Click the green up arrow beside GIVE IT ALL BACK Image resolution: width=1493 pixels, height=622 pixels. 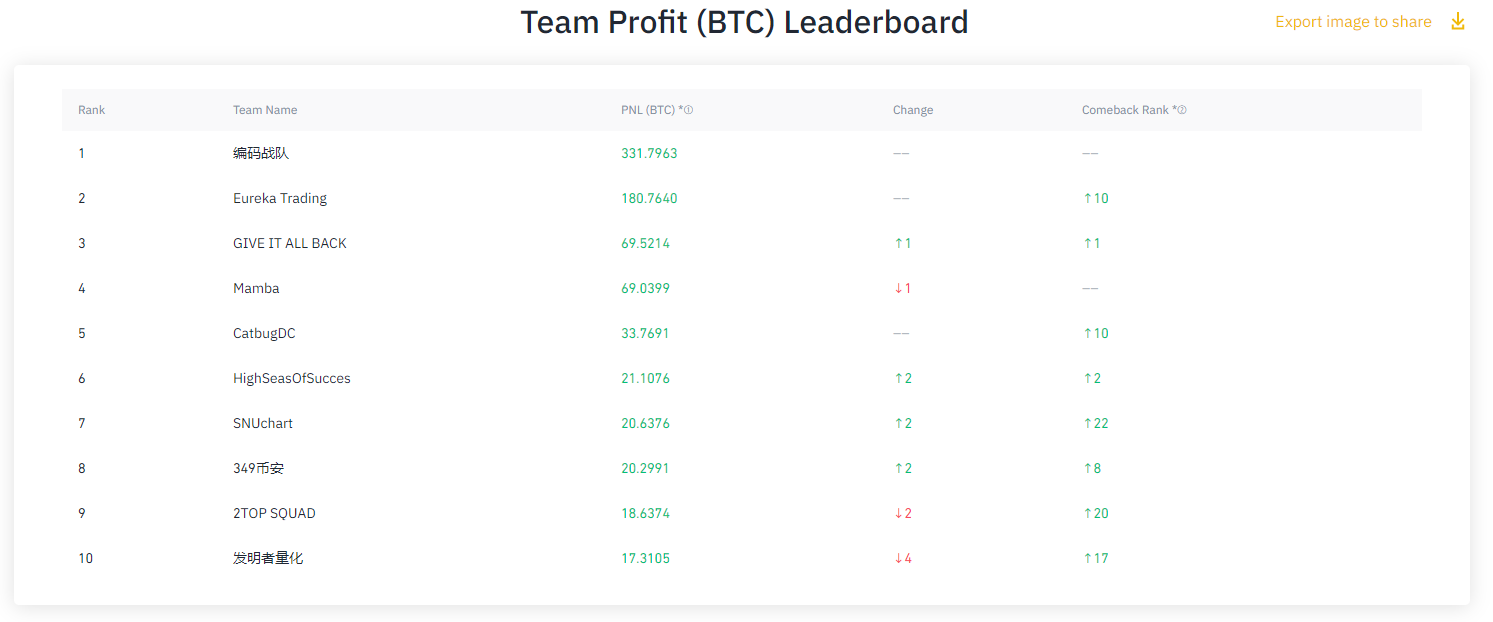click(x=900, y=243)
